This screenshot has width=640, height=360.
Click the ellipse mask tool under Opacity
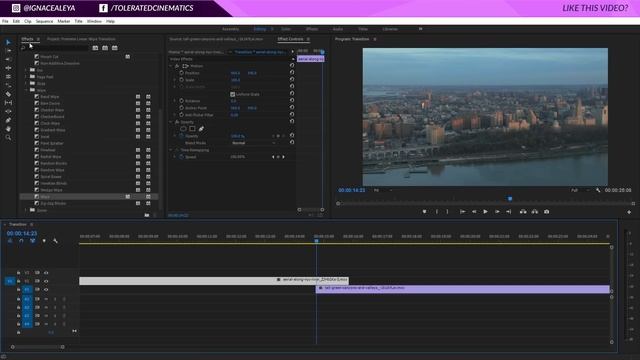[183, 129]
